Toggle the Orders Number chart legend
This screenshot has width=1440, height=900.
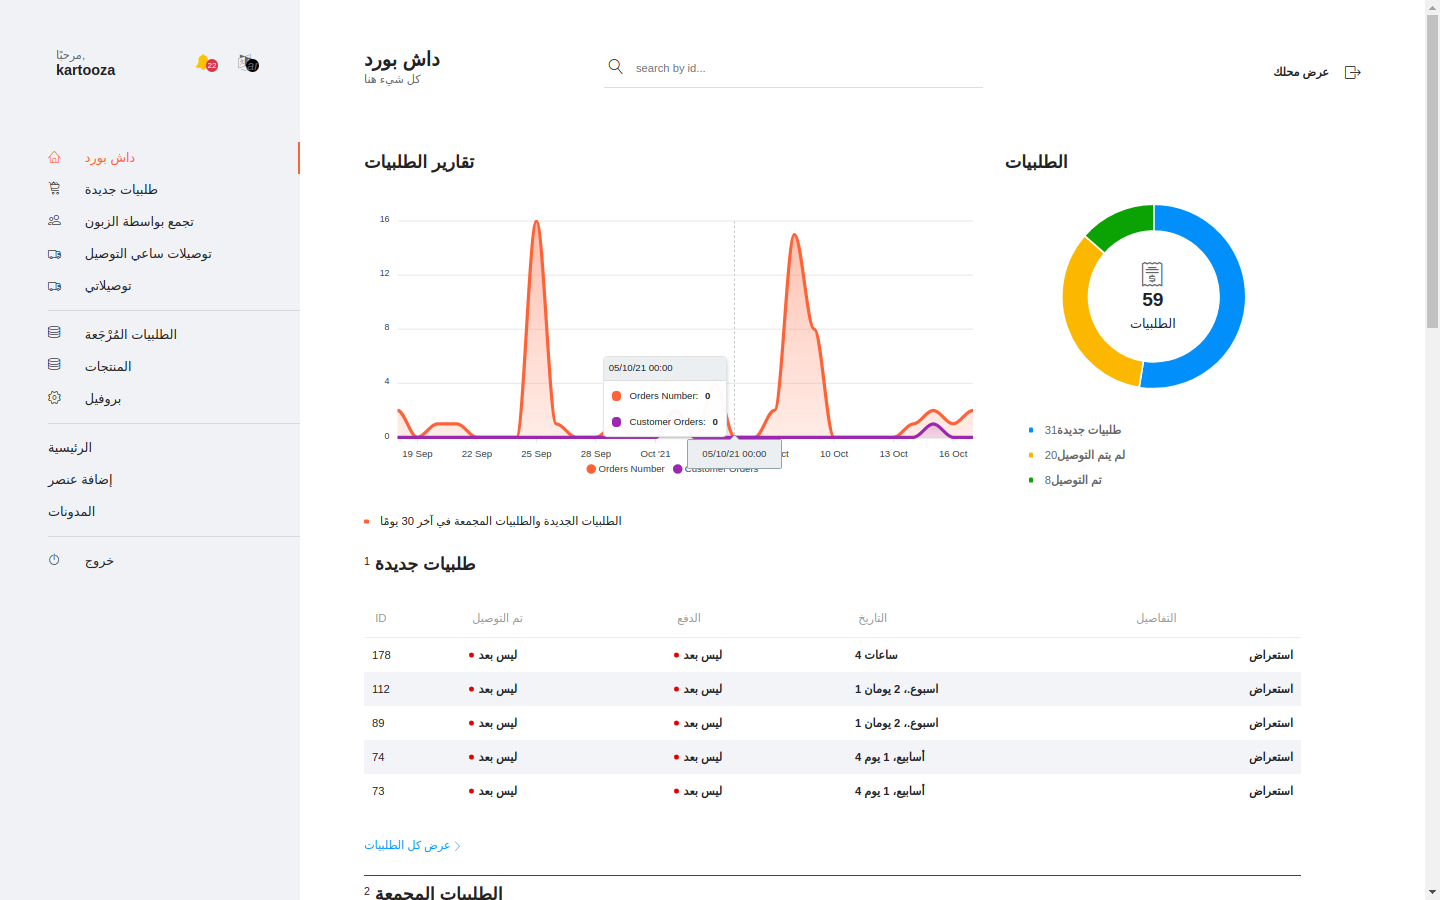point(626,469)
